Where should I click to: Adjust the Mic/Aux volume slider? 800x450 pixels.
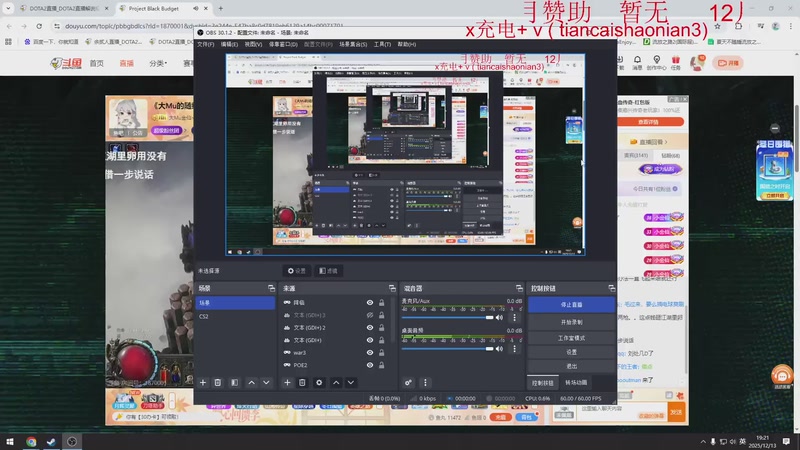(x=447, y=317)
